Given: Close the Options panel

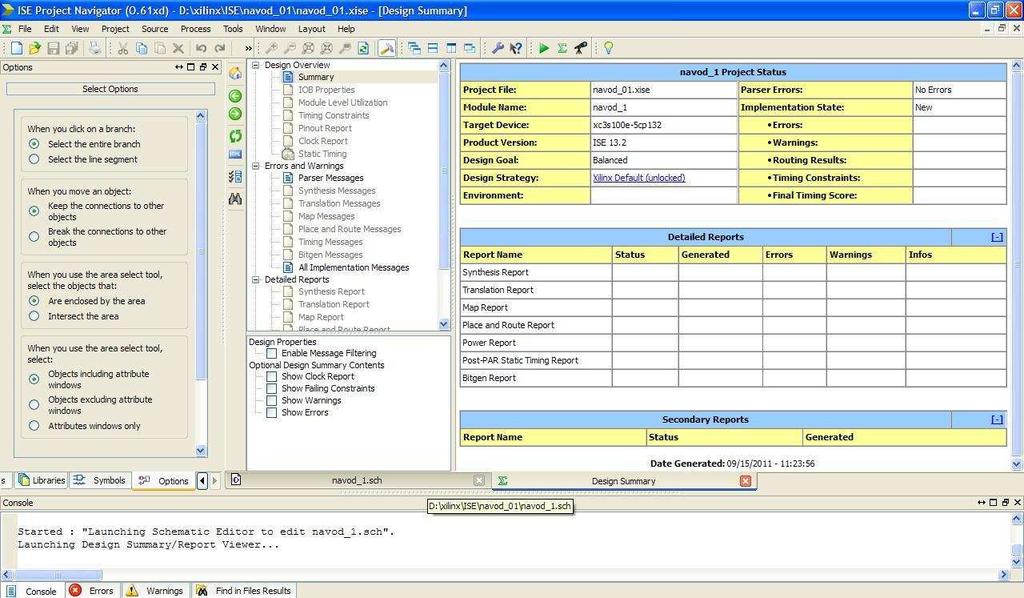Looking at the screenshot, I should [215, 67].
